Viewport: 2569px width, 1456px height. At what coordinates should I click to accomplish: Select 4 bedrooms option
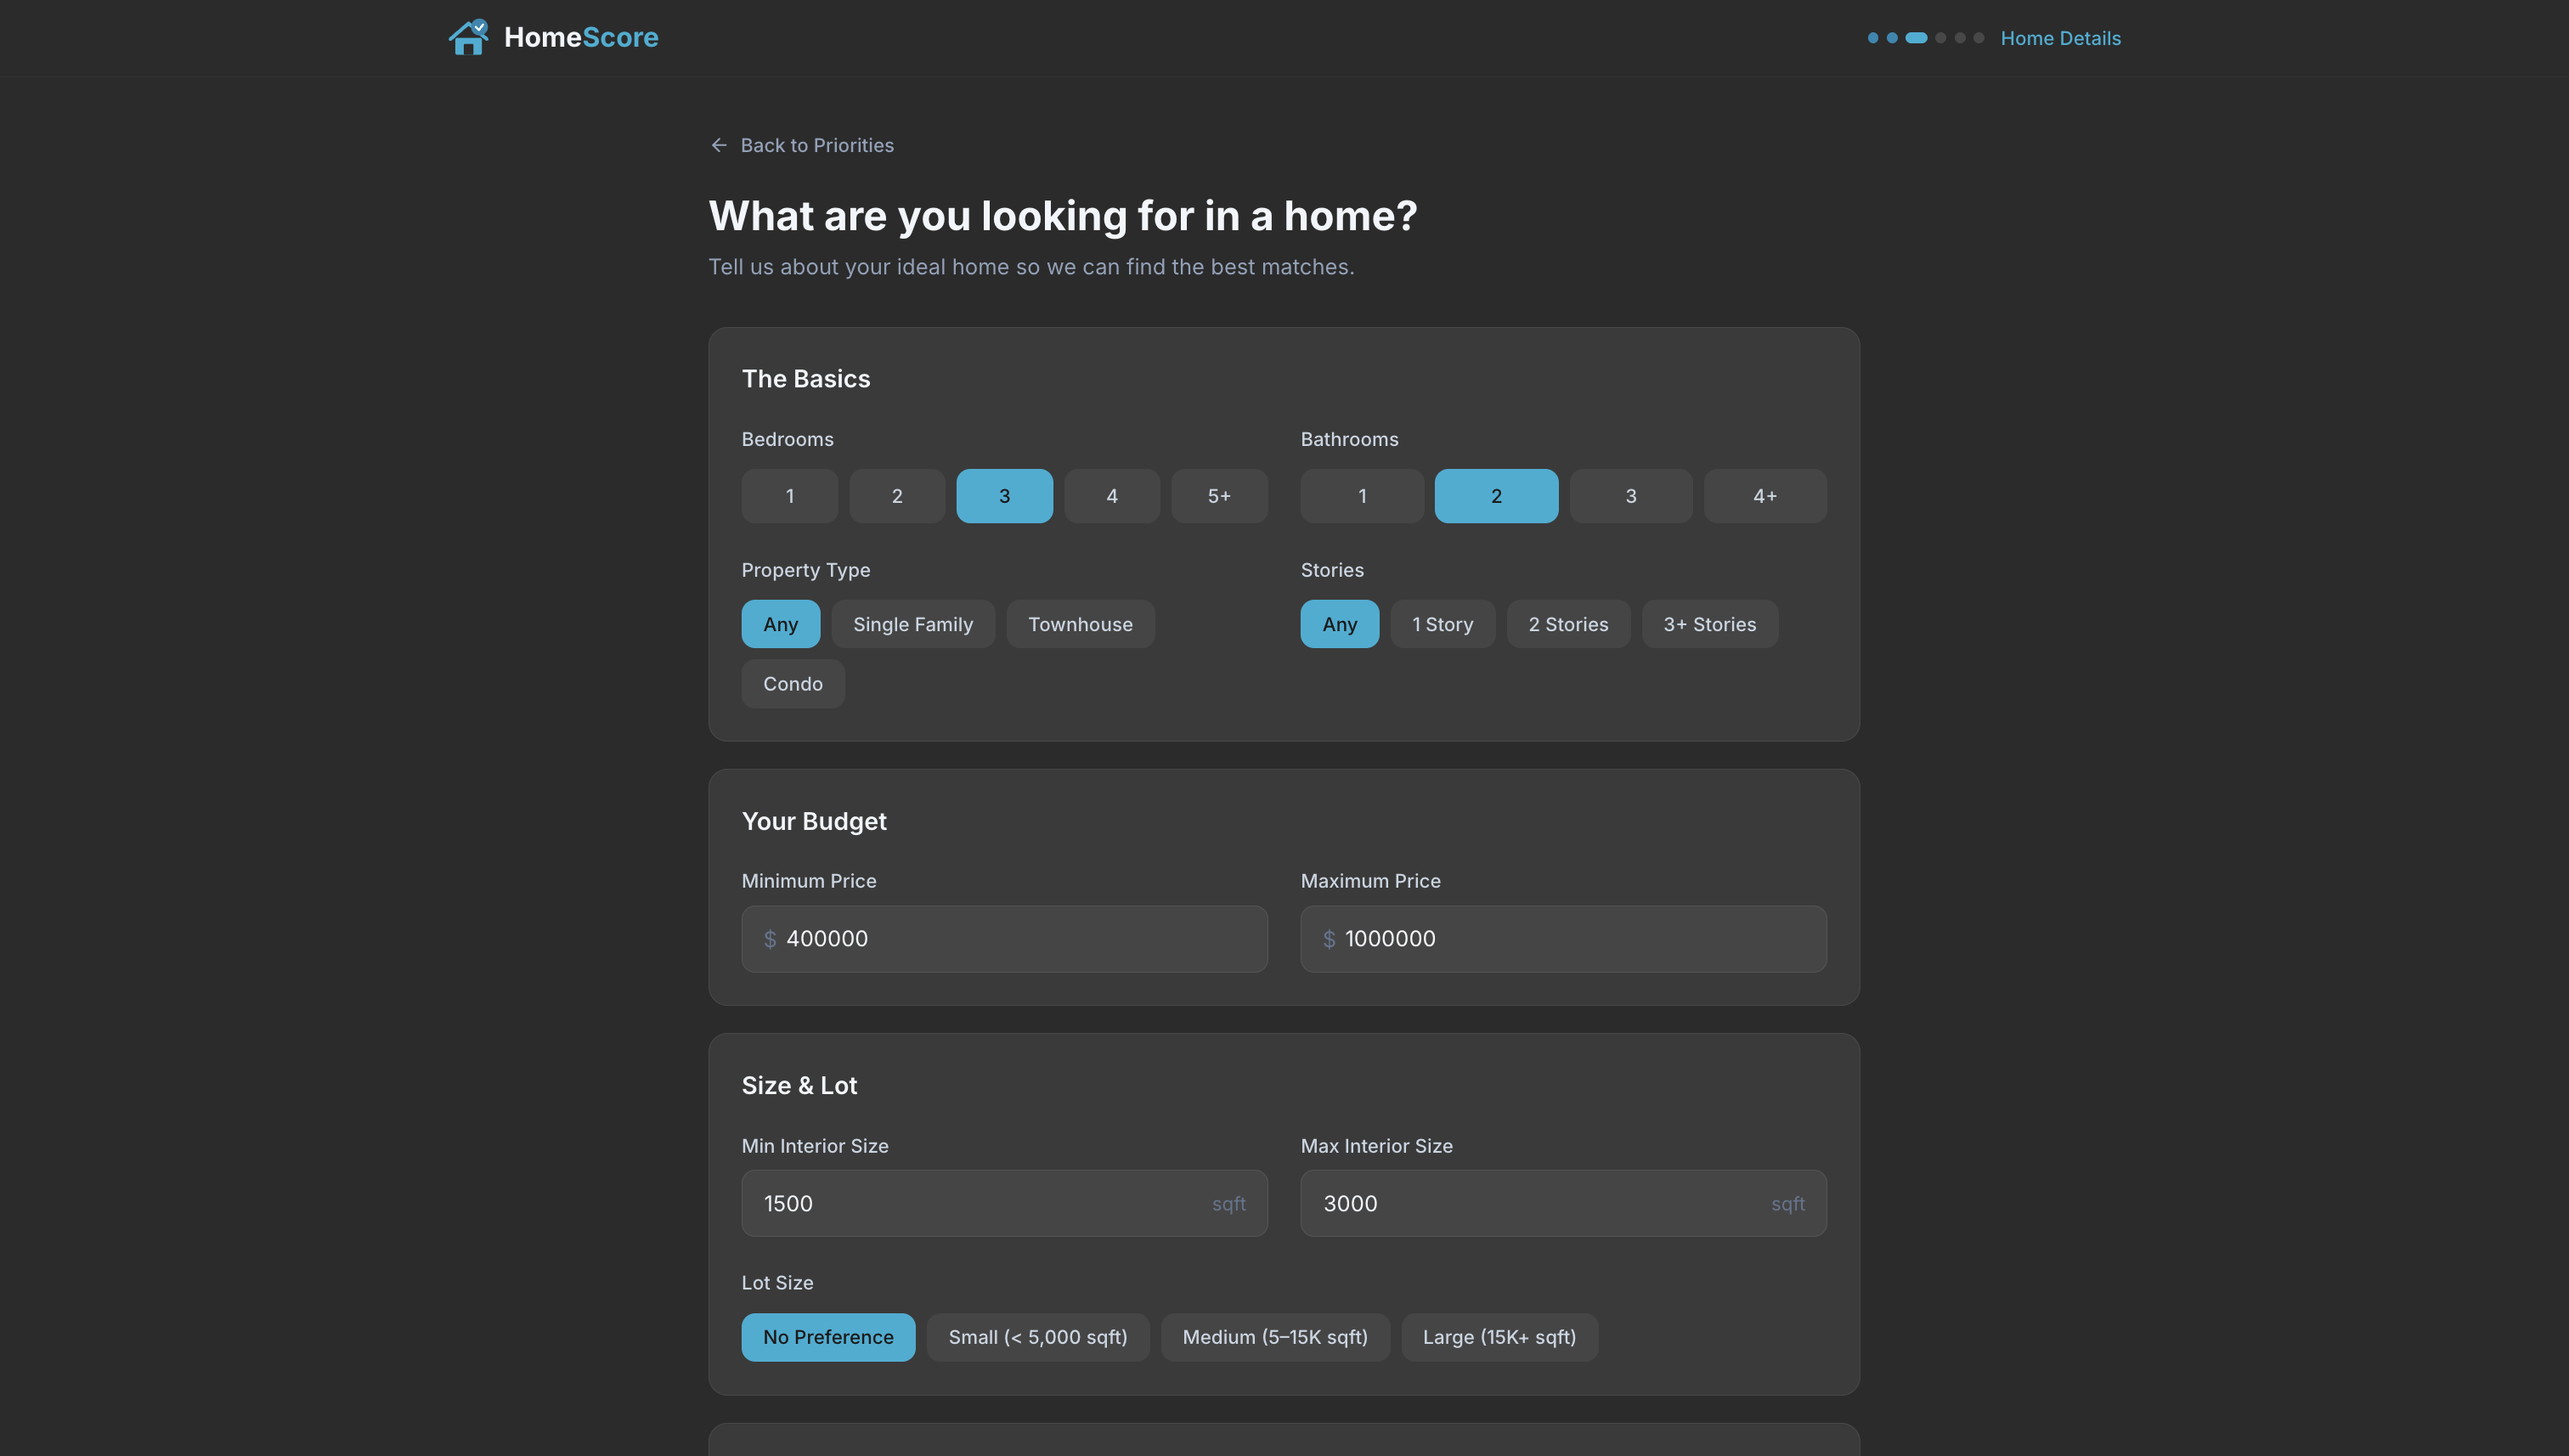click(1111, 496)
